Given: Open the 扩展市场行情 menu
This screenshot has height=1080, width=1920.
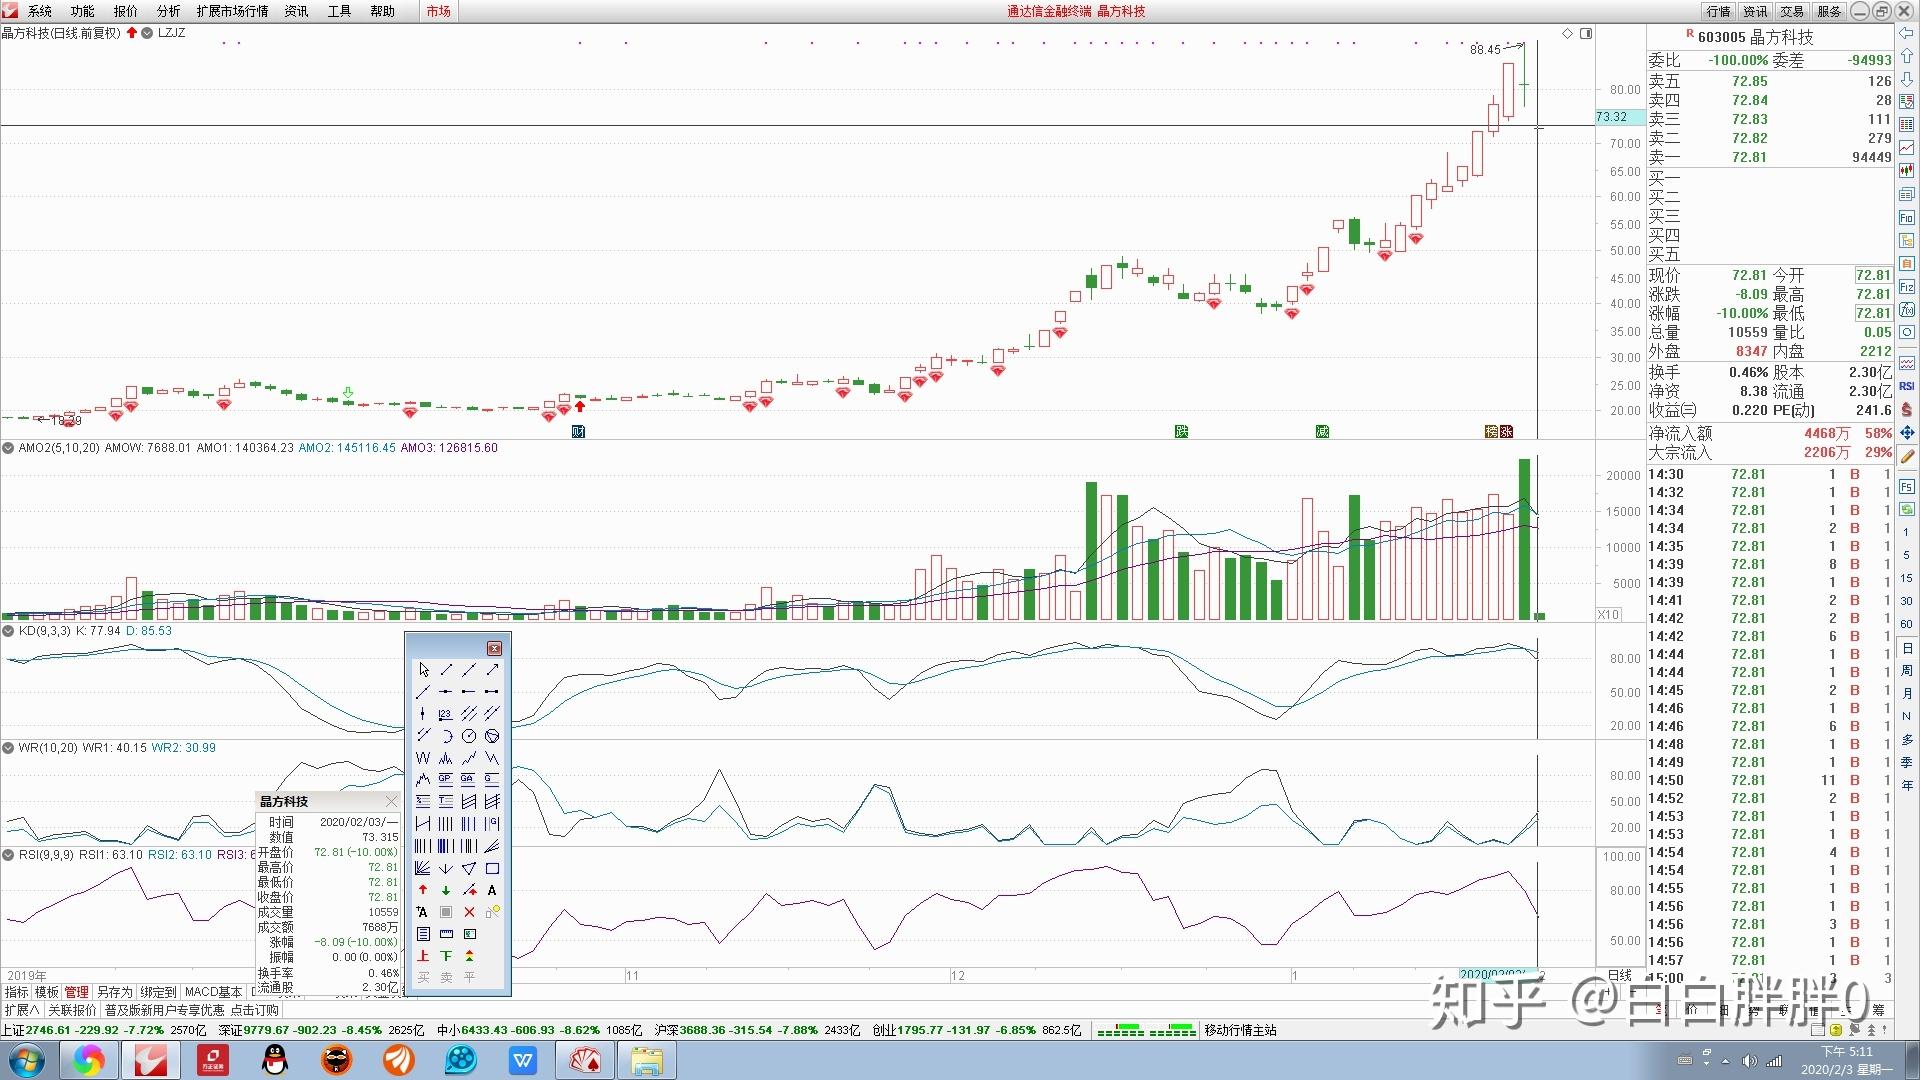Looking at the screenshot, I should click(x=233, y=11).
